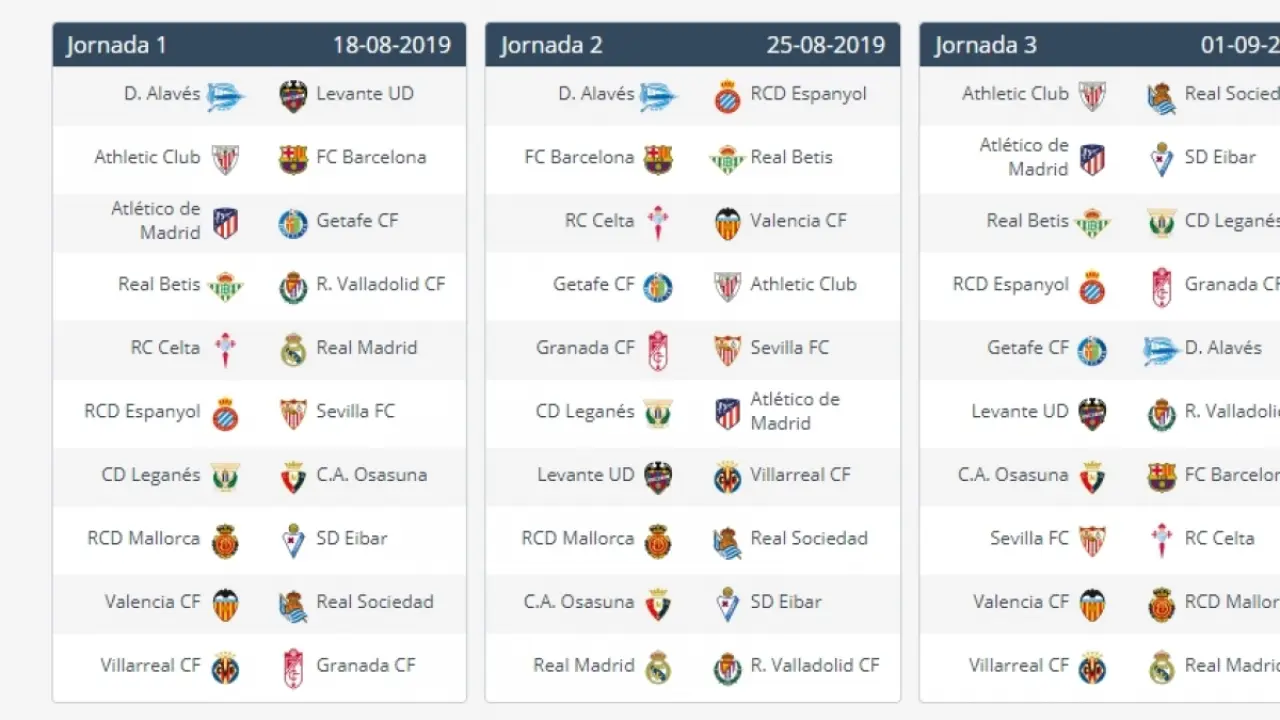
Task: Click Getafe CF crest in Jornada 1
Action: (x=293, y=223)
